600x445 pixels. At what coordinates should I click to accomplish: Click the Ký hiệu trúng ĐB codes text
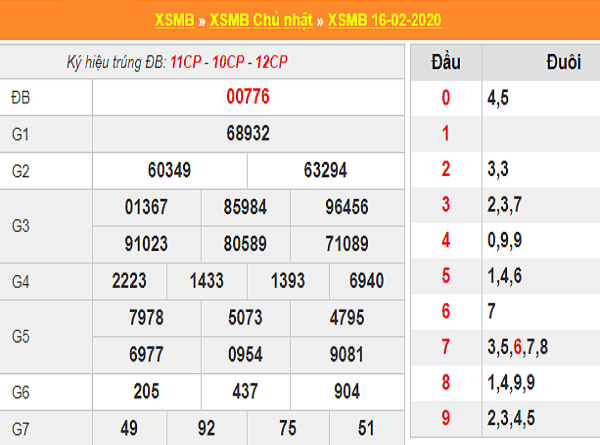click(177, 62)
